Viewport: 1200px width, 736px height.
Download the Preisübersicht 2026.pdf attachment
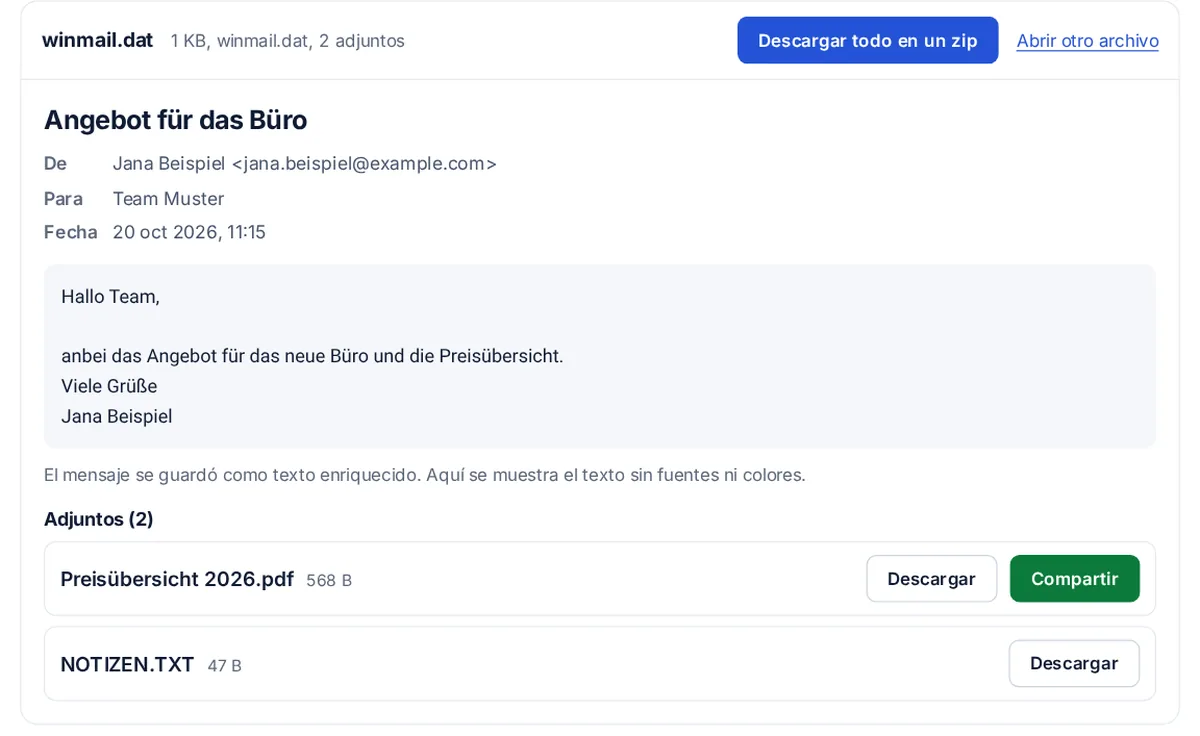coord(931,579)
